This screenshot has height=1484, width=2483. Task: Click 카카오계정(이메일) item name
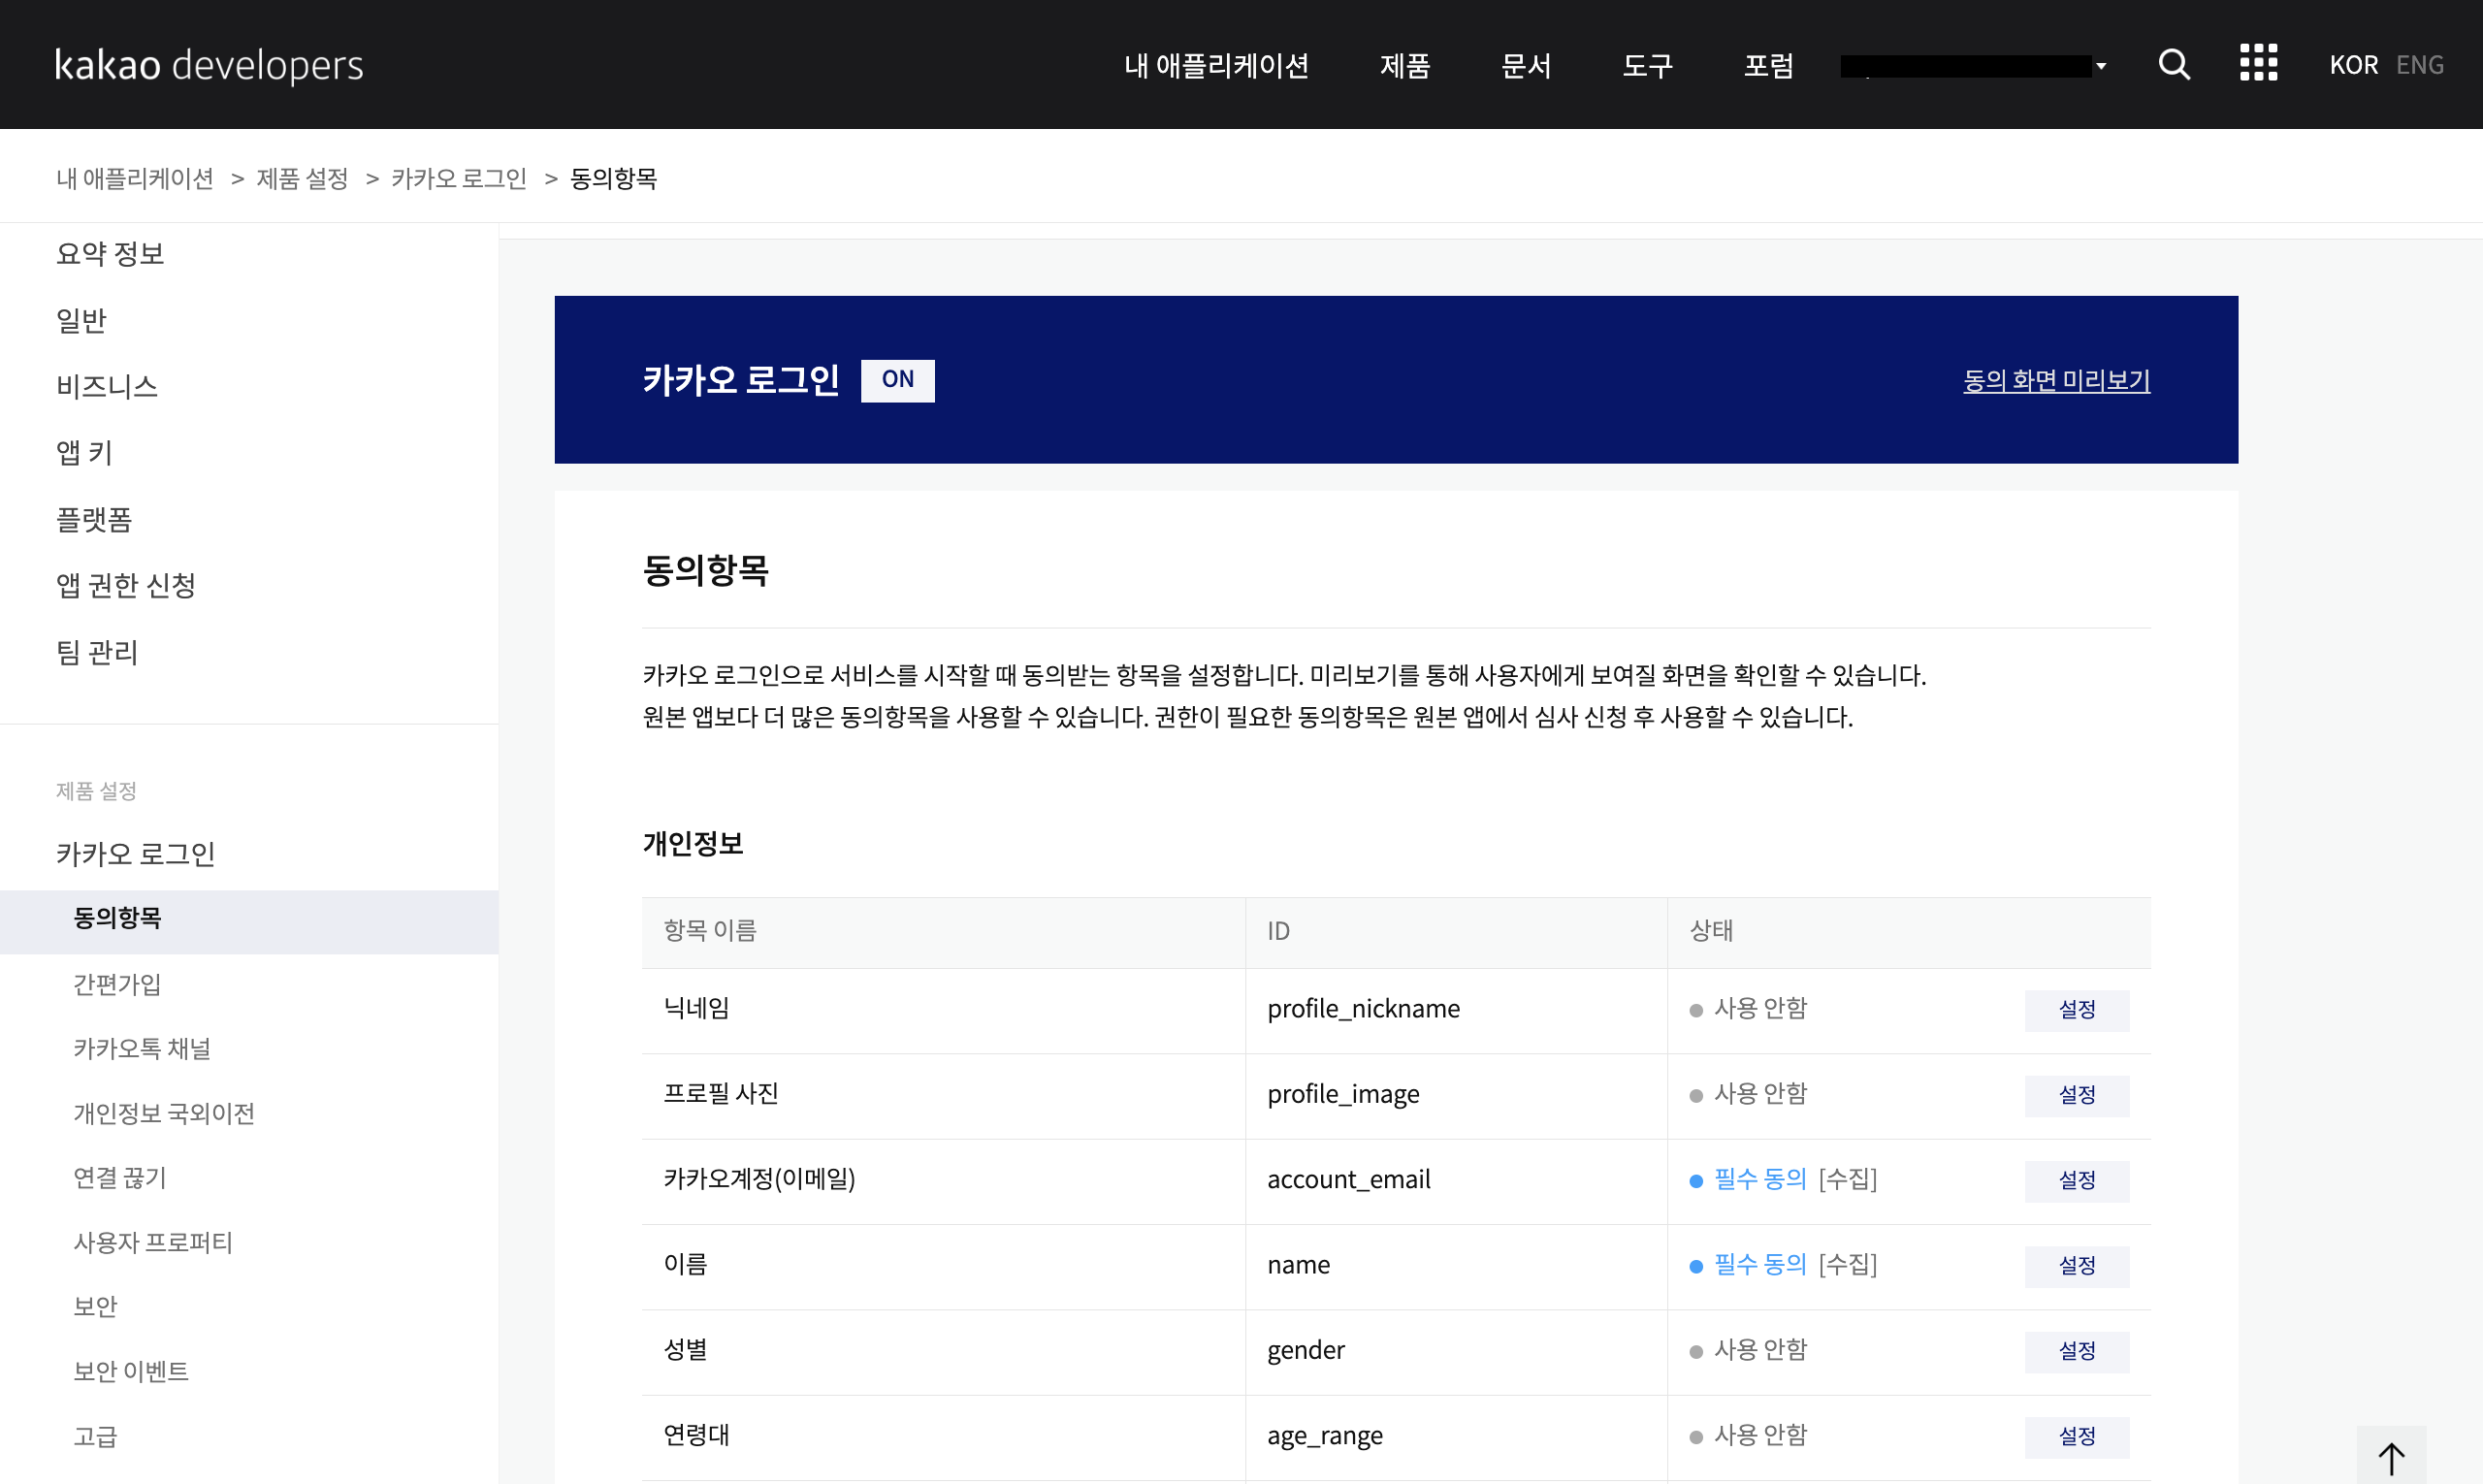point(759,1179)
